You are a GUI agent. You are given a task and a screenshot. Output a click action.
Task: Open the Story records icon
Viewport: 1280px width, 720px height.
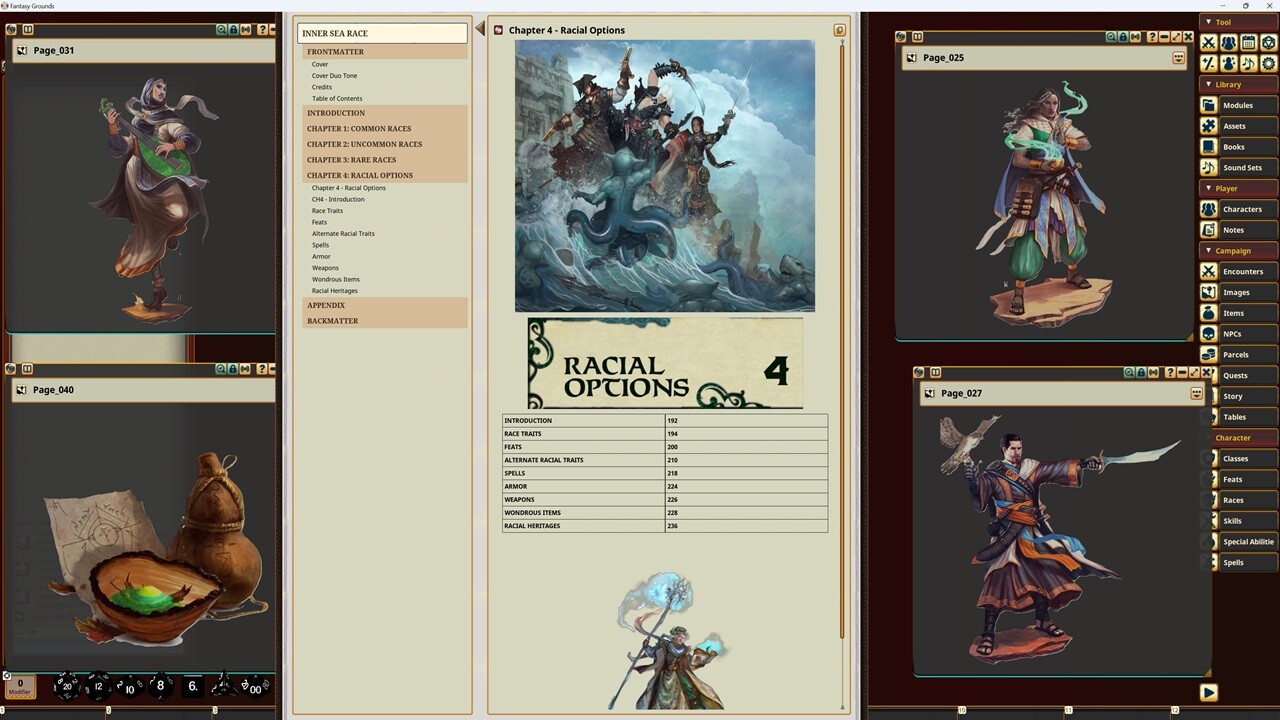pos(1233,396)
